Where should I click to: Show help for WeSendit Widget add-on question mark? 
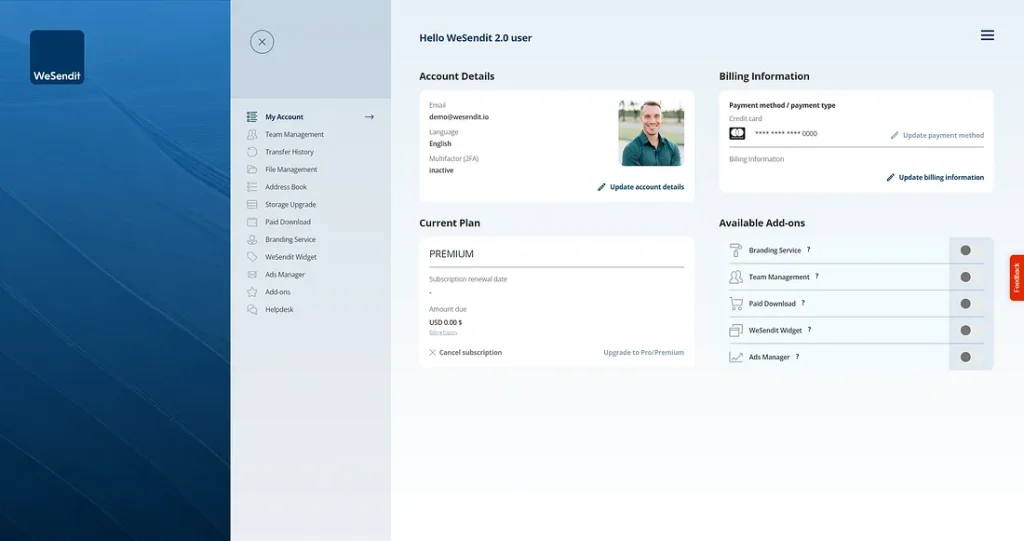pyautogui.click(x=809, y=330)
